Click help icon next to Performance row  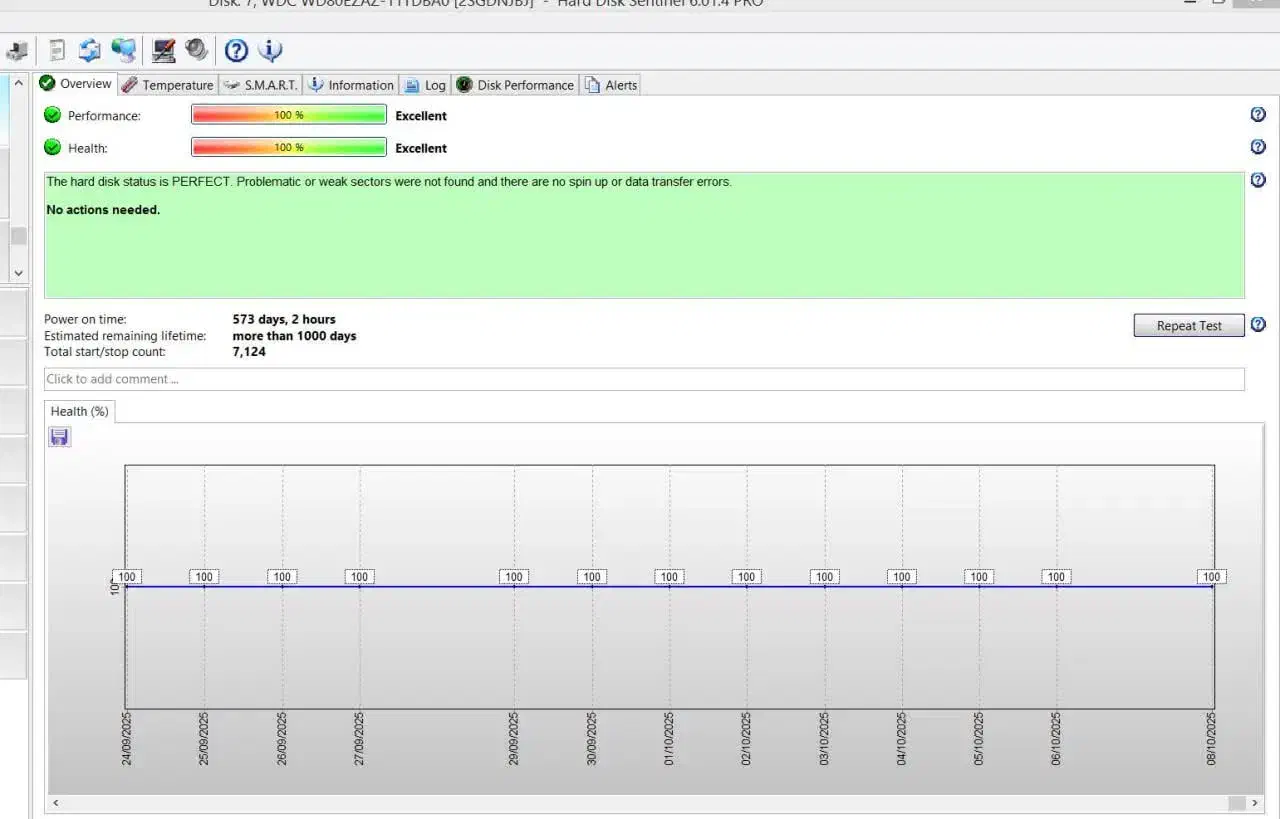click(1258, 115)
